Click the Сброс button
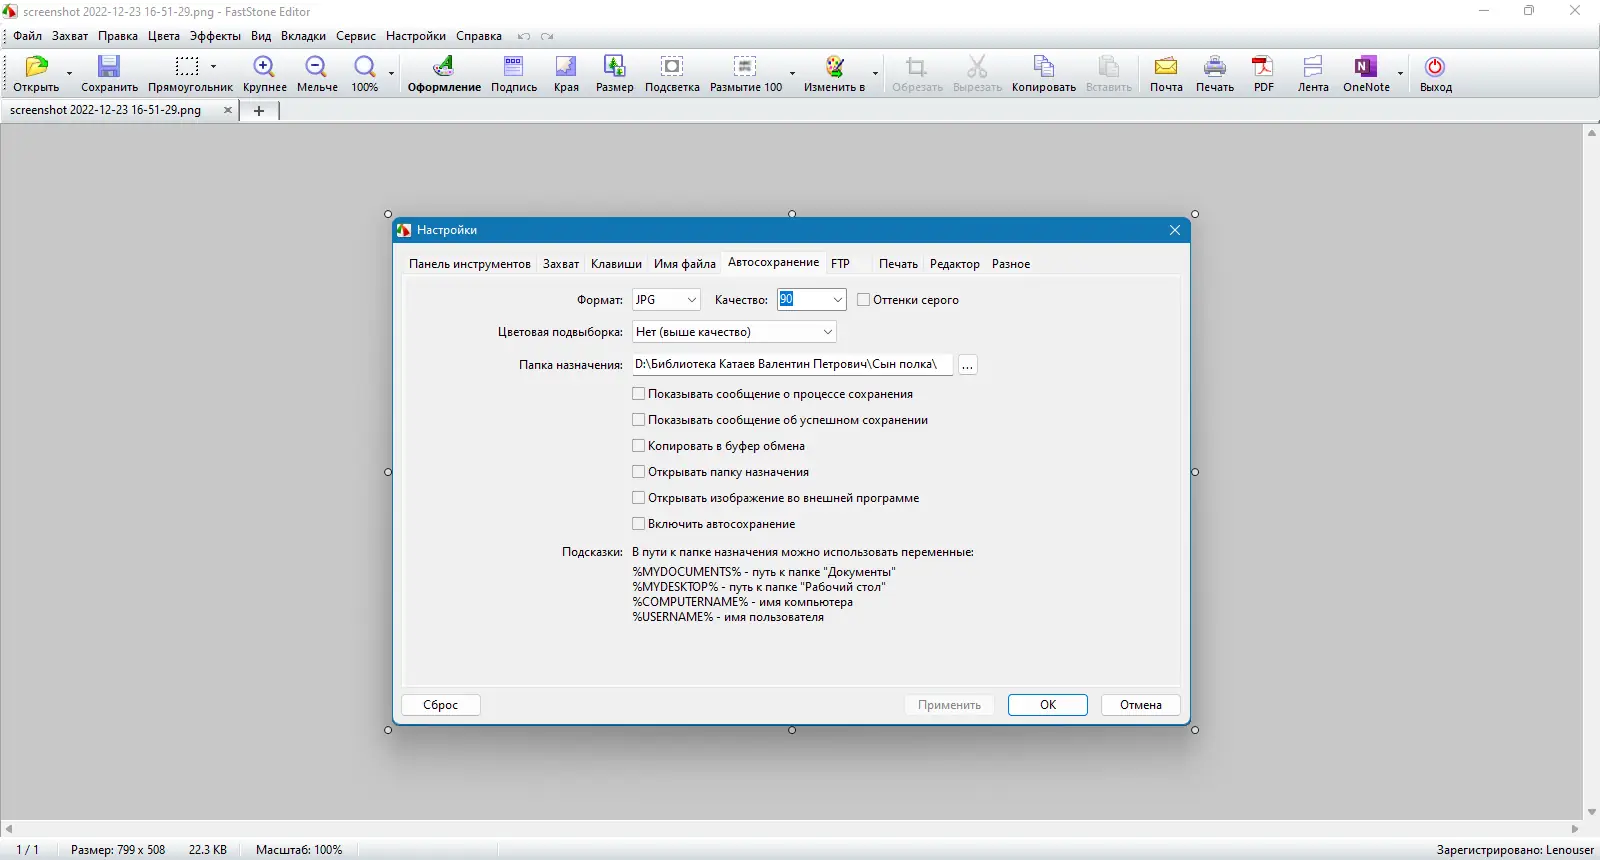1600x860 pixels. [441, 705]
